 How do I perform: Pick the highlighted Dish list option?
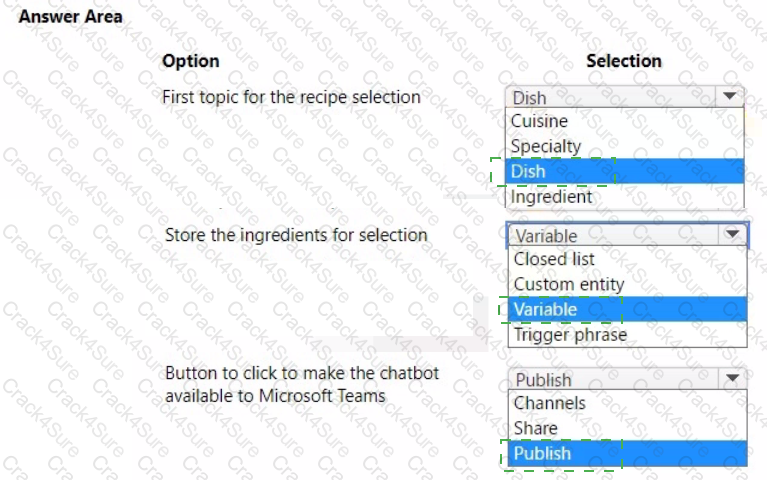coord(528,171)
